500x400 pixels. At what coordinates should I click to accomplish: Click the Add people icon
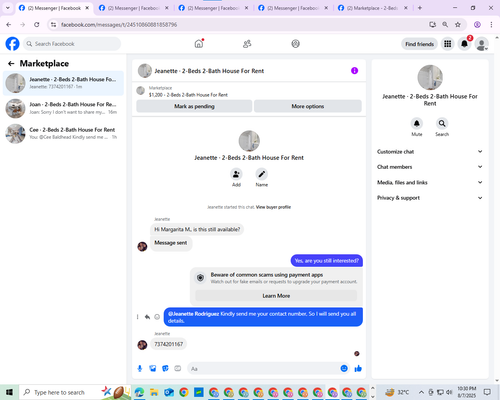(236, 174)
